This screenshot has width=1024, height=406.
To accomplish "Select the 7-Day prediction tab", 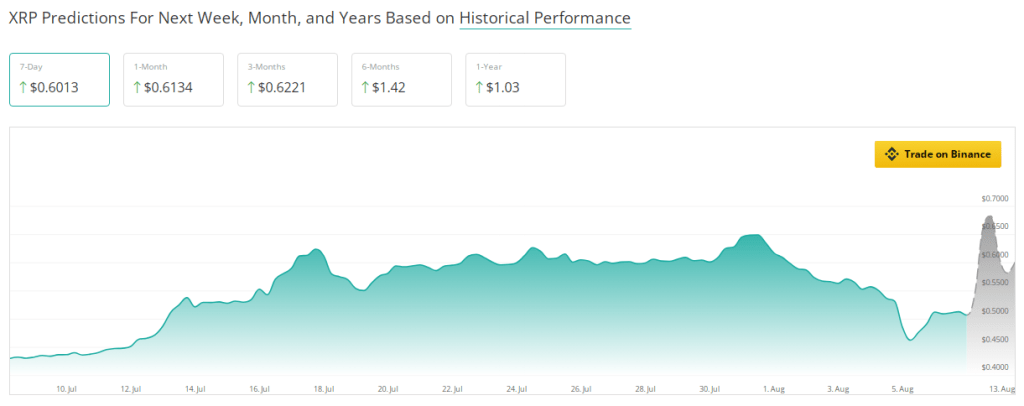I will (59, 79).
